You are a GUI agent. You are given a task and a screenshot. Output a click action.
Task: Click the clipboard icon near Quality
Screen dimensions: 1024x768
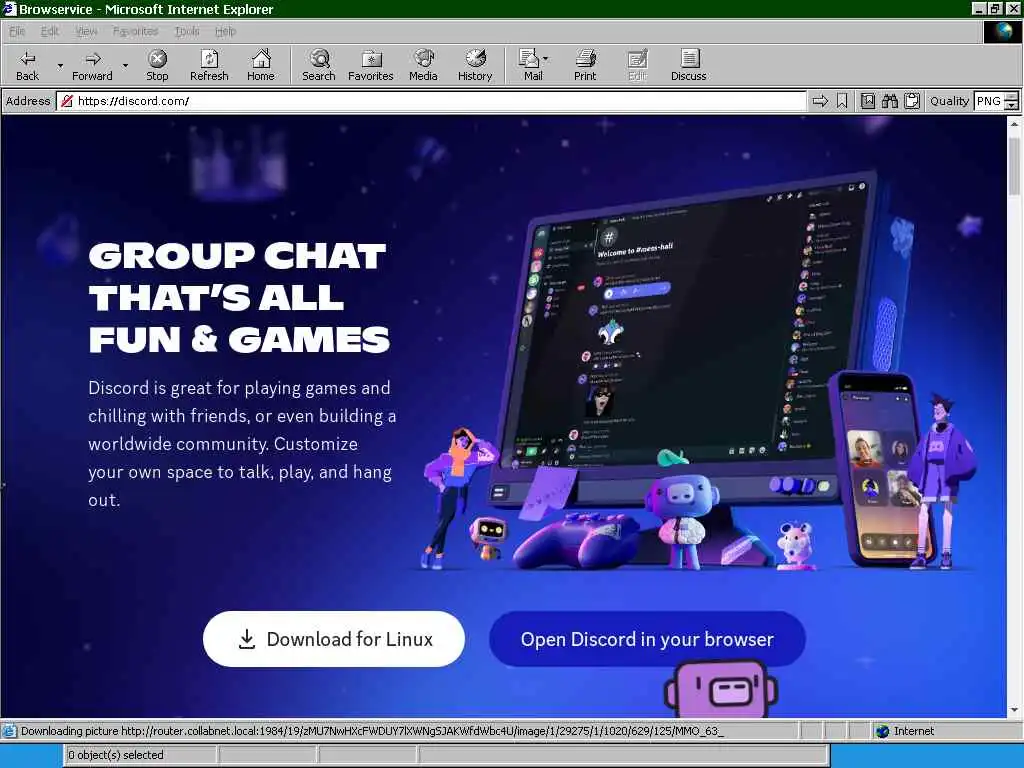912,101
